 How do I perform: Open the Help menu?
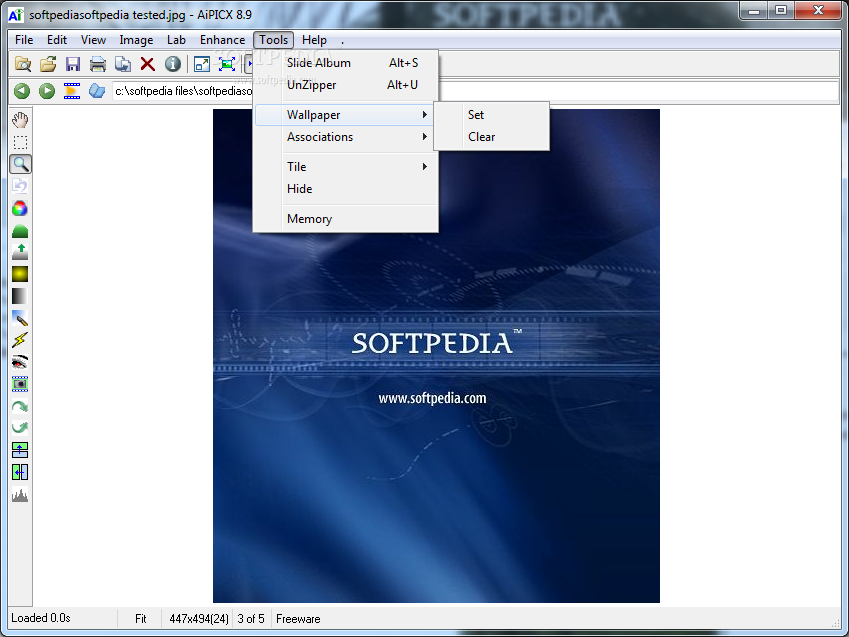[314, 40]
